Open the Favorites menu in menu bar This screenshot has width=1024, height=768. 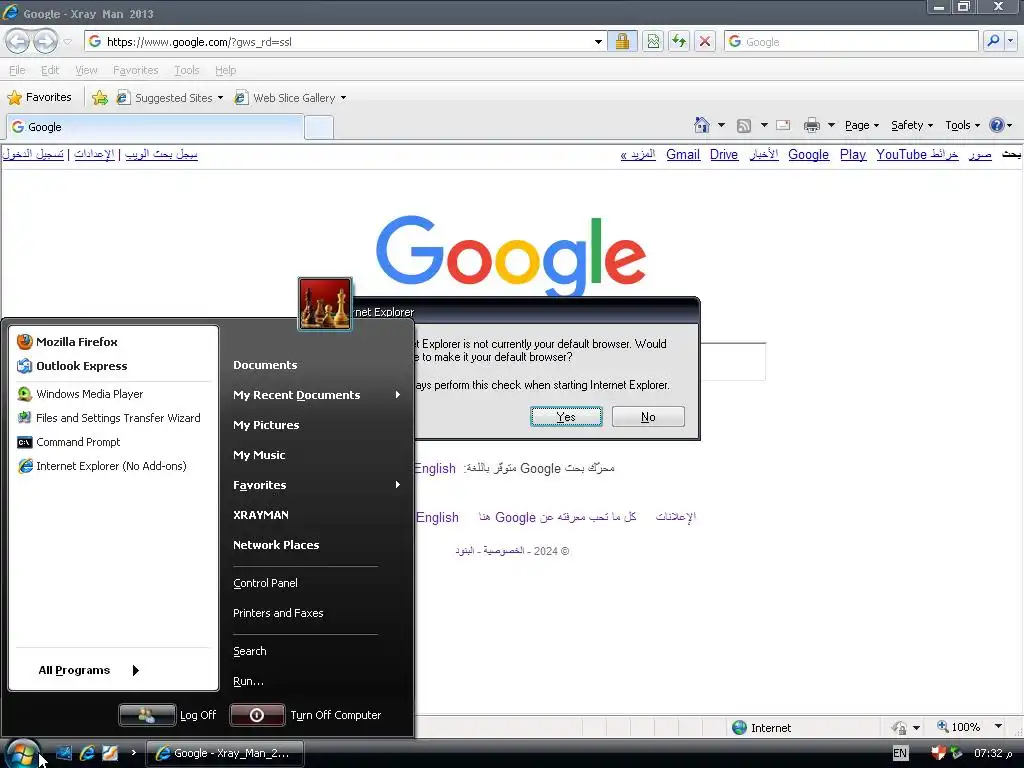136,70
